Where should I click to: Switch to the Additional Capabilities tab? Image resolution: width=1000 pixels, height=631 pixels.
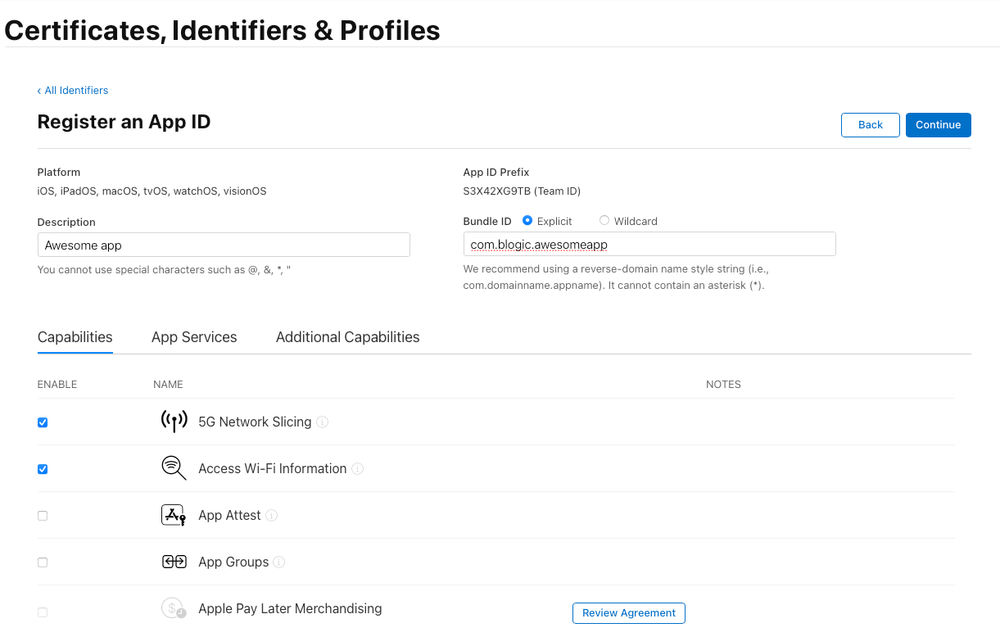(347, 337)
